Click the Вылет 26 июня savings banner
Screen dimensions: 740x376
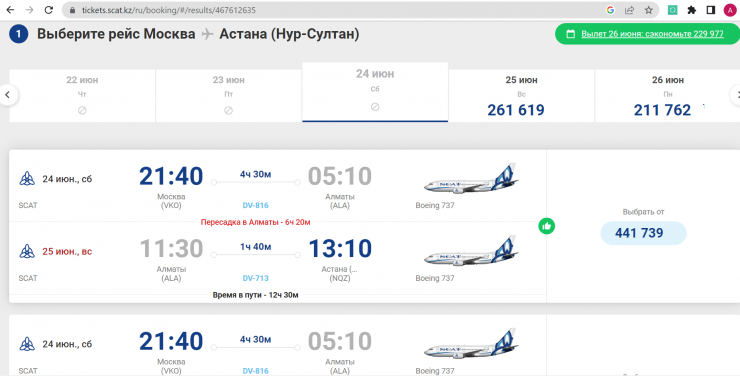(648, 34)
